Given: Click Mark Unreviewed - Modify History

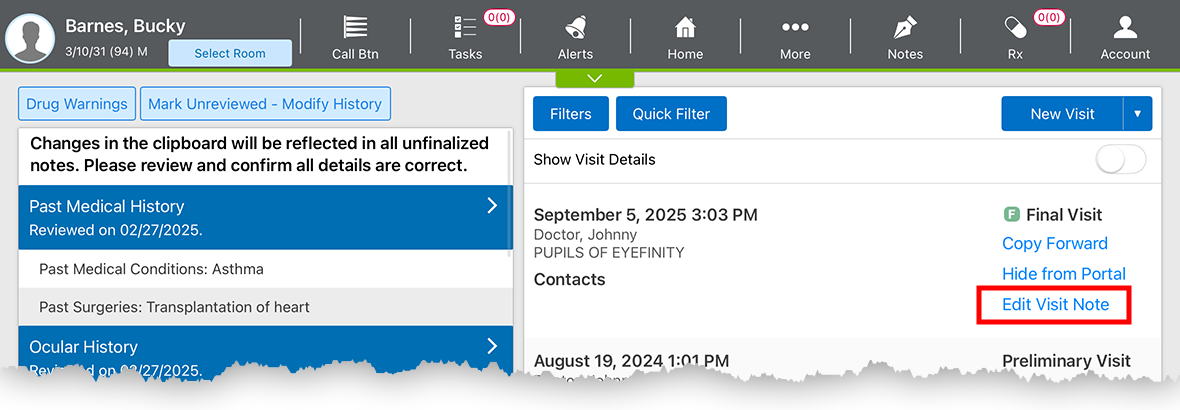Looking at the screenshot, I should [265, 104].
